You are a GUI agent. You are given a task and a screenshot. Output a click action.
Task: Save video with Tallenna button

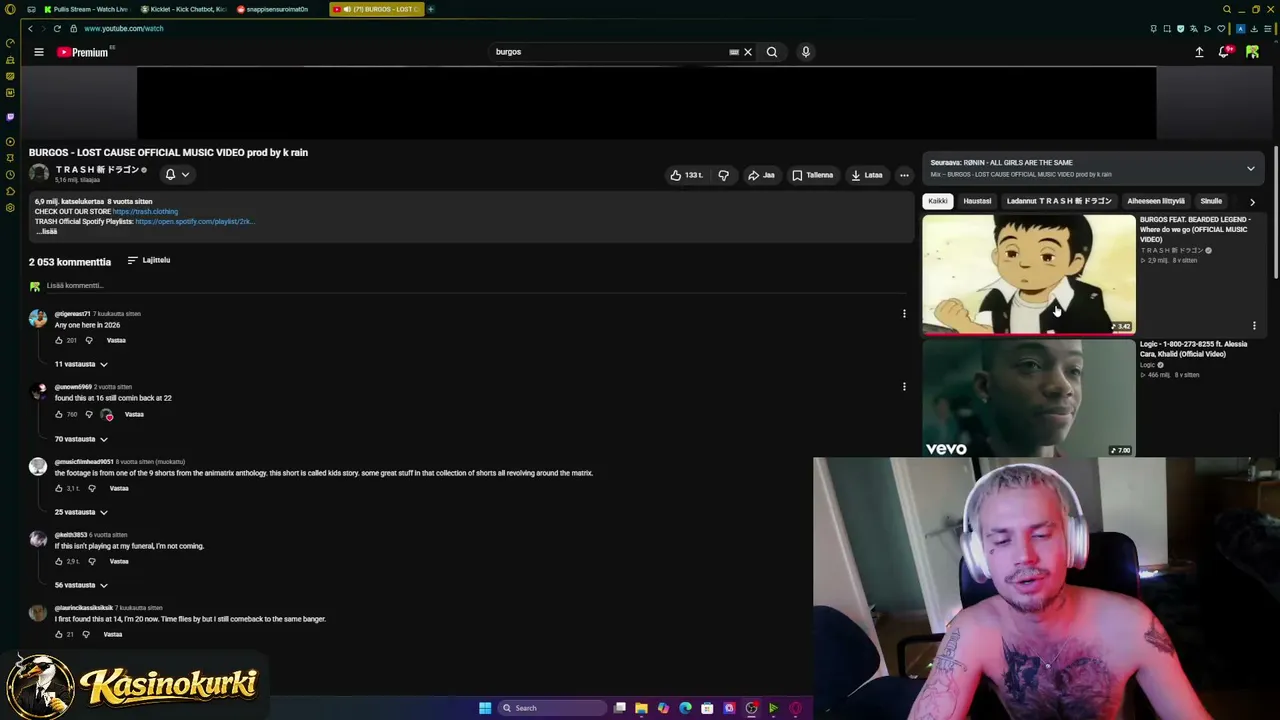coord(812,175)
